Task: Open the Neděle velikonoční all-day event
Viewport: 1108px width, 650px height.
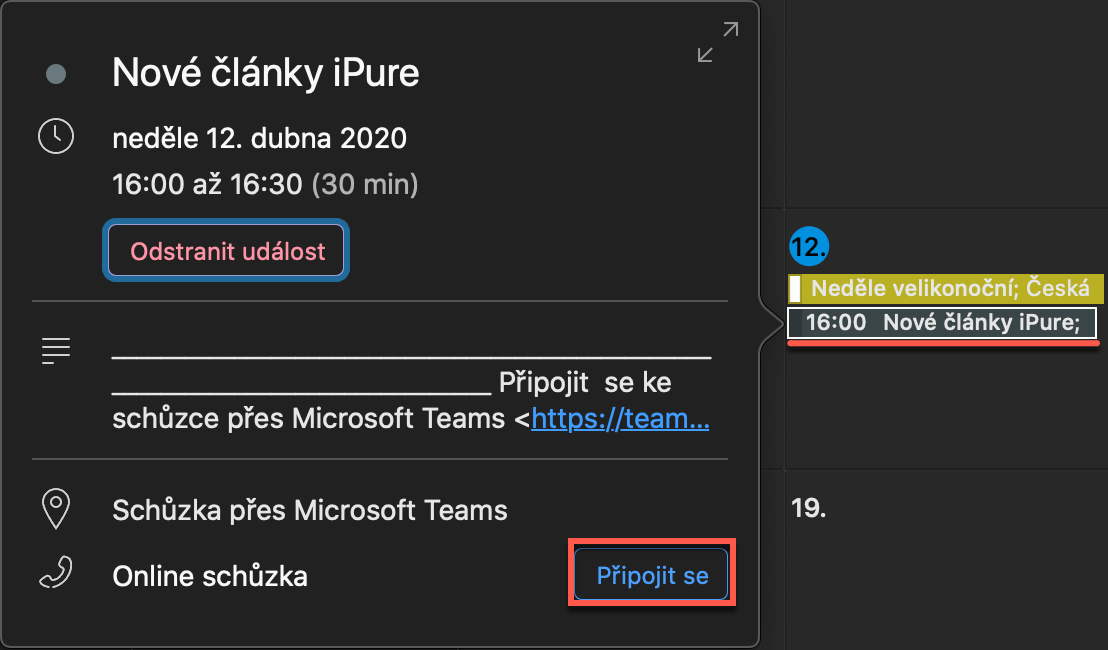Action: pyautogui.click(x=950, y=289)
